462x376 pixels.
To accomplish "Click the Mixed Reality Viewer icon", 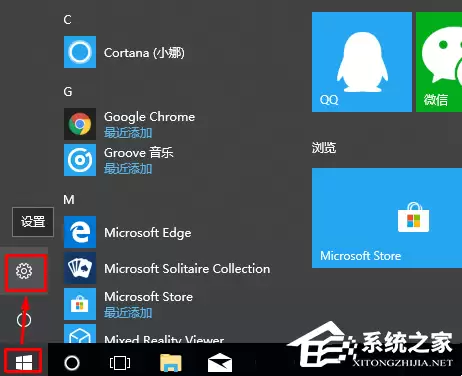I will tap(80, 333).
